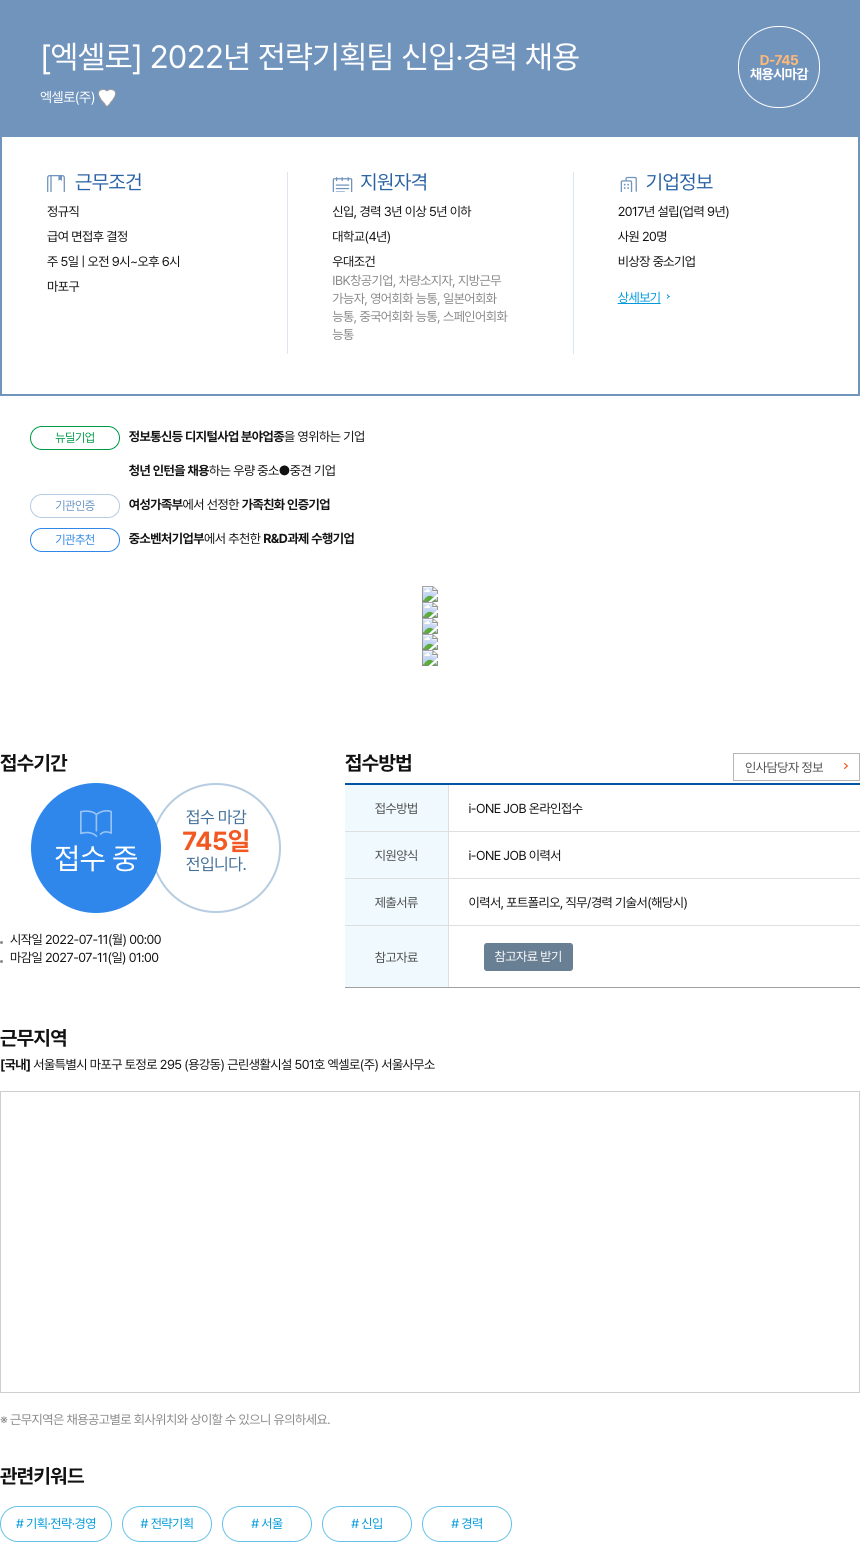
Task: Open the #전략기획 keyword tag
Action: [x=167, y=1524]
